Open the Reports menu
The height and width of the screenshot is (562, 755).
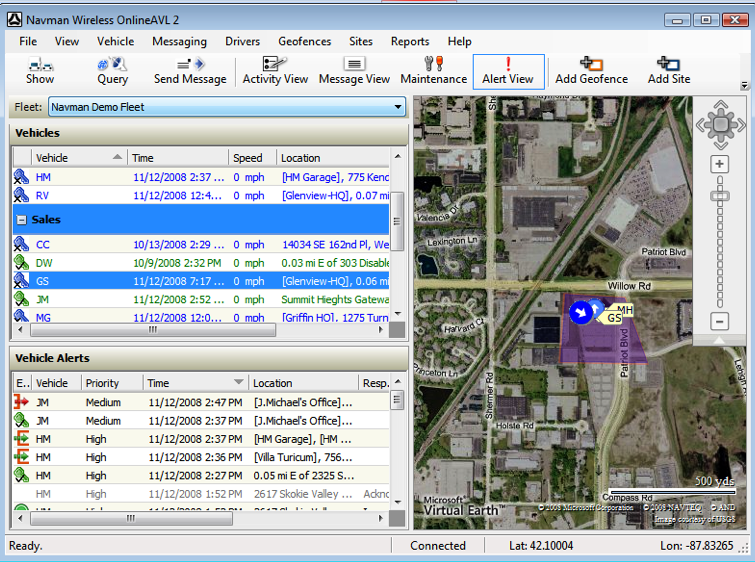[x=410, y=41]
